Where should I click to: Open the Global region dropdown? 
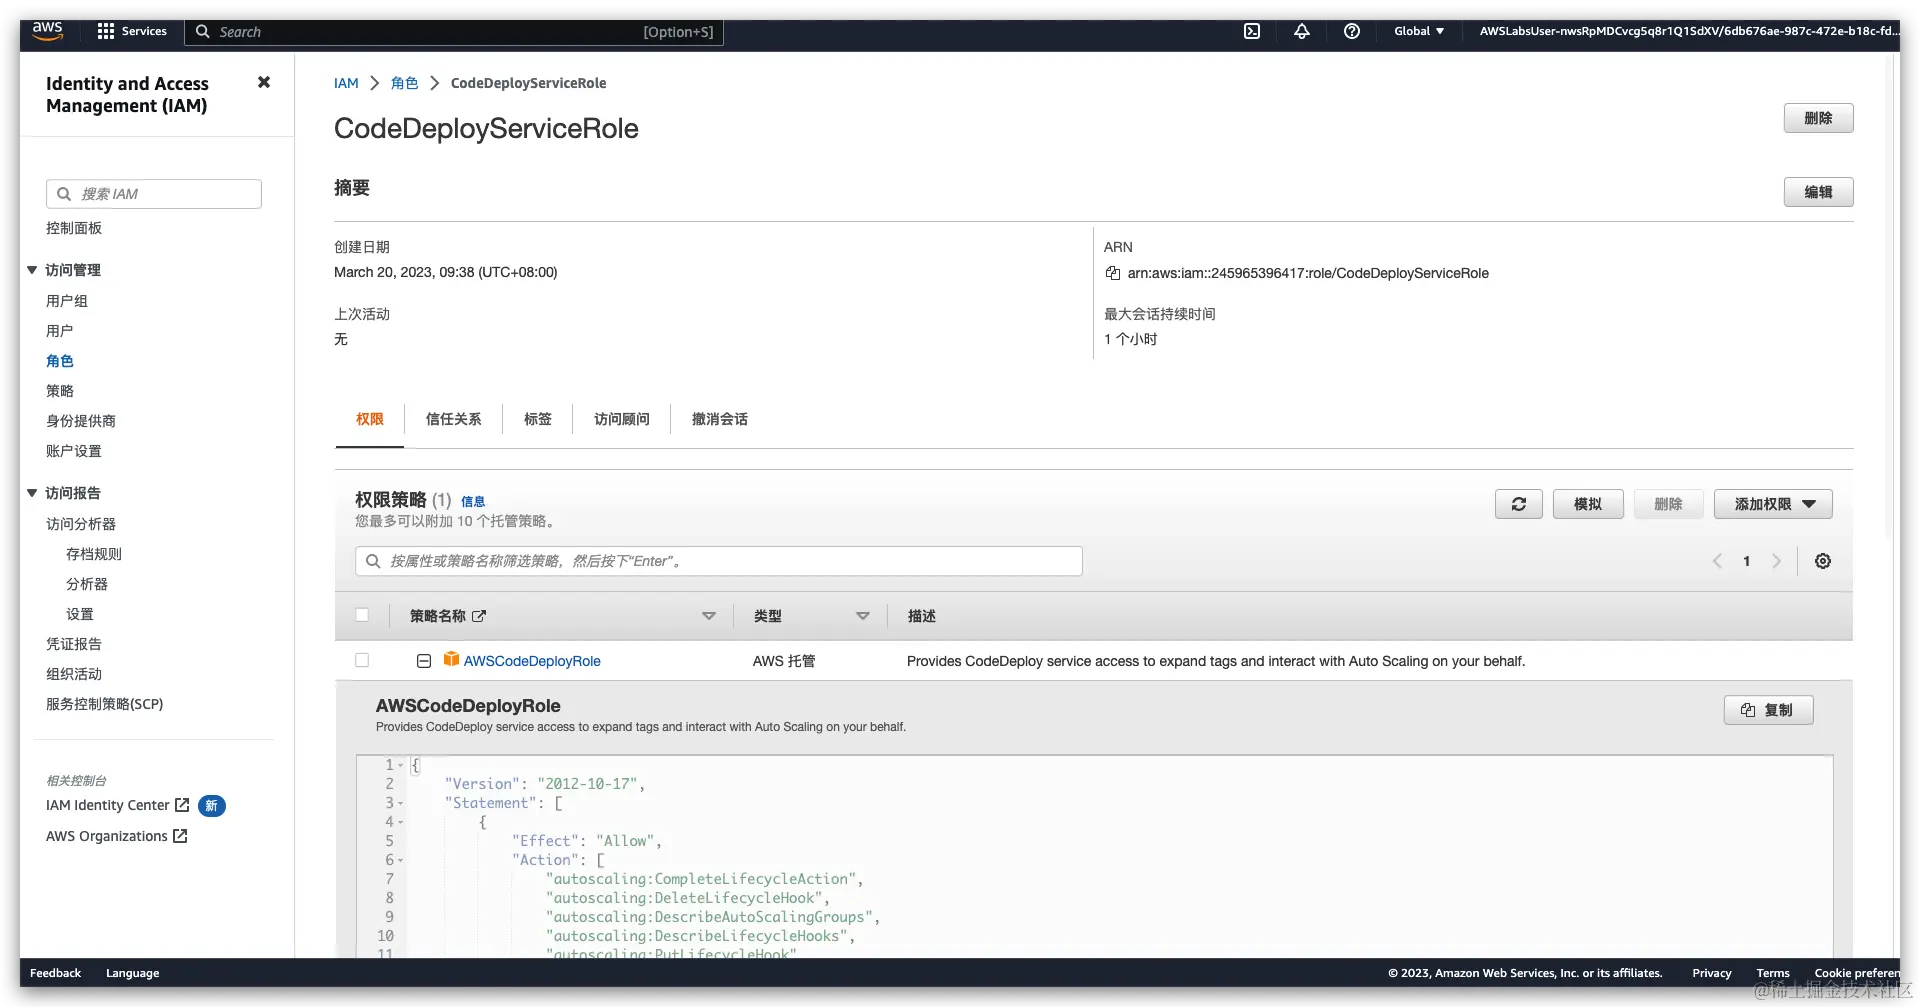[1419, 31]
